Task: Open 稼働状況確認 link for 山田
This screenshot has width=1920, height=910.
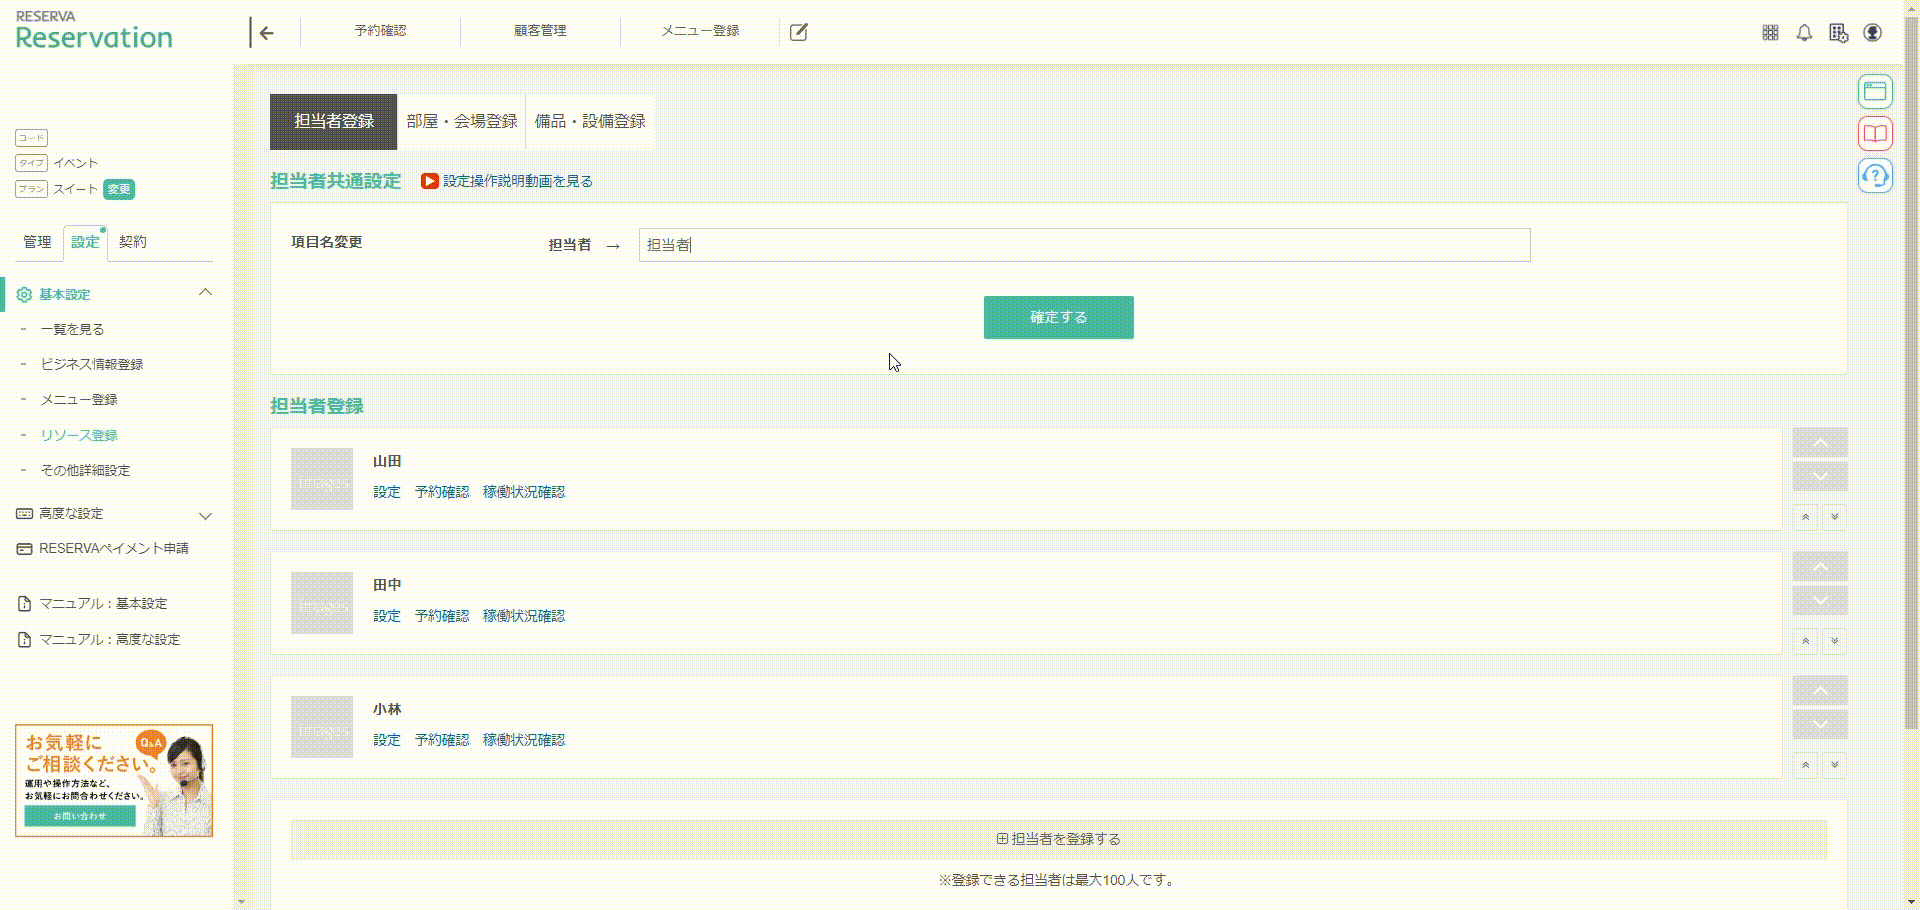Action: point(524,492)
